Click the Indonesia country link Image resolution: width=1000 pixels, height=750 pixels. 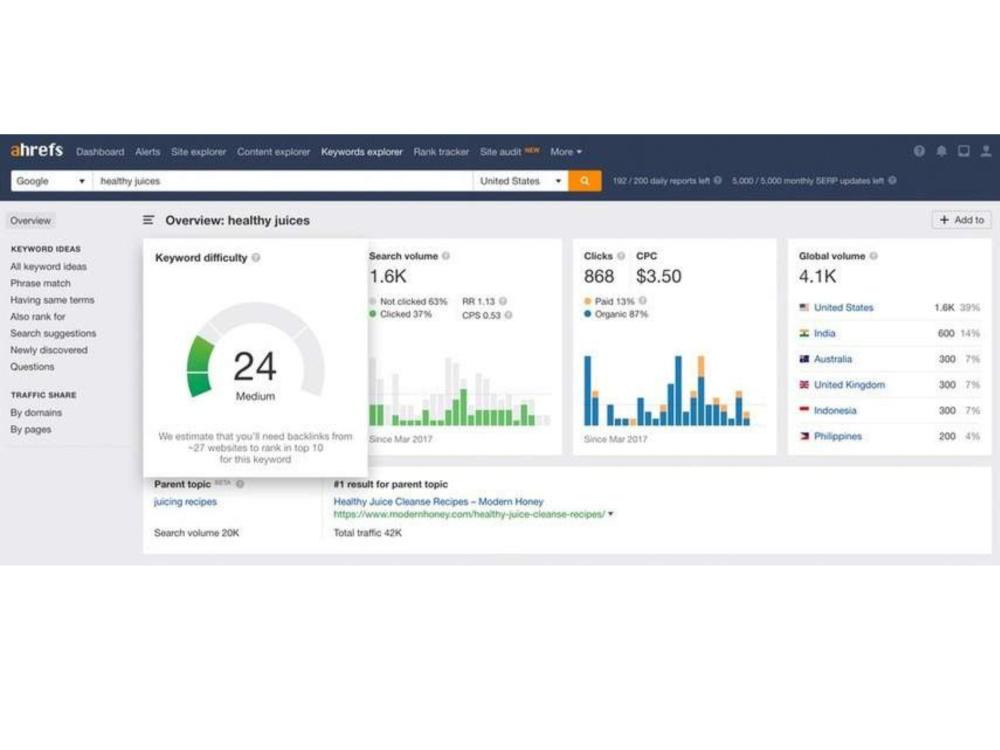[x=835, y=410]
